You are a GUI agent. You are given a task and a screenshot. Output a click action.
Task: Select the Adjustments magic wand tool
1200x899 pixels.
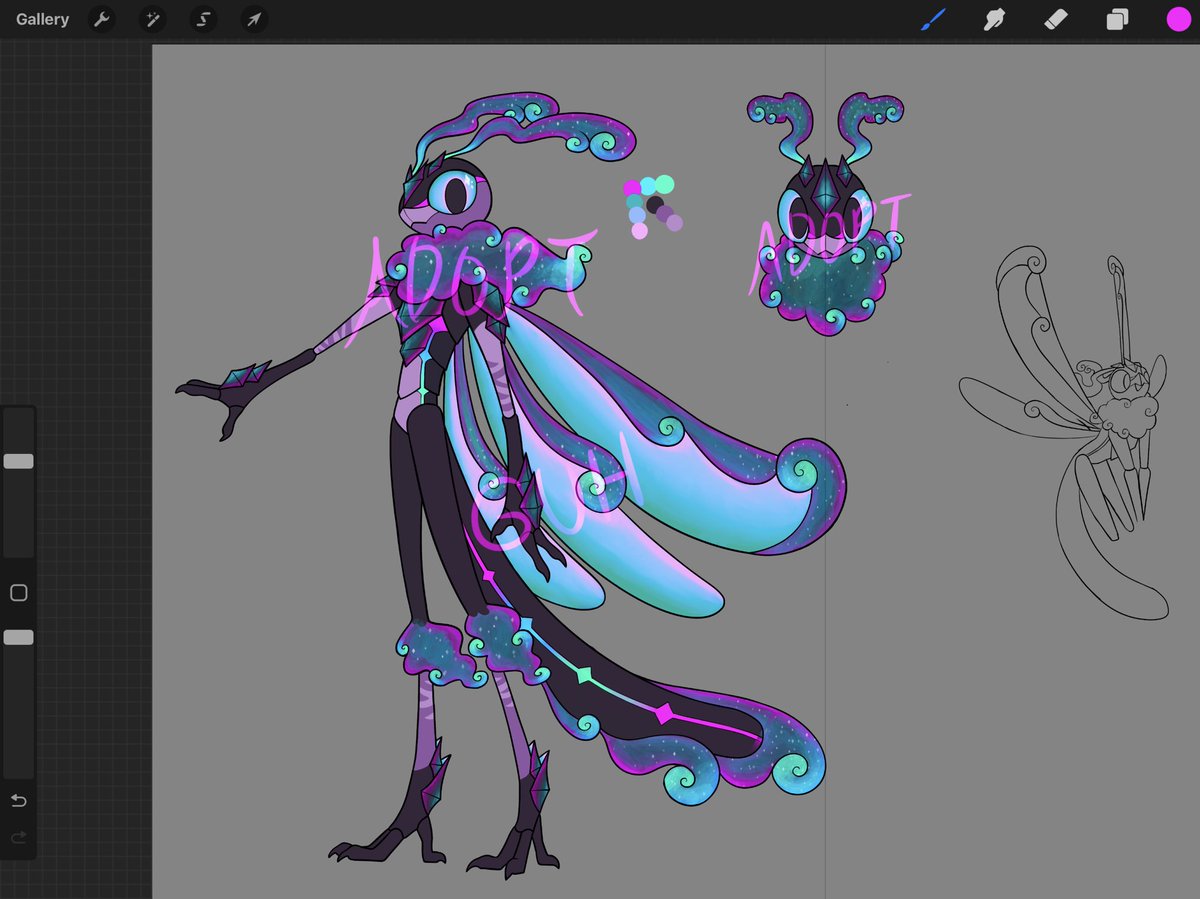coord(152,19)
